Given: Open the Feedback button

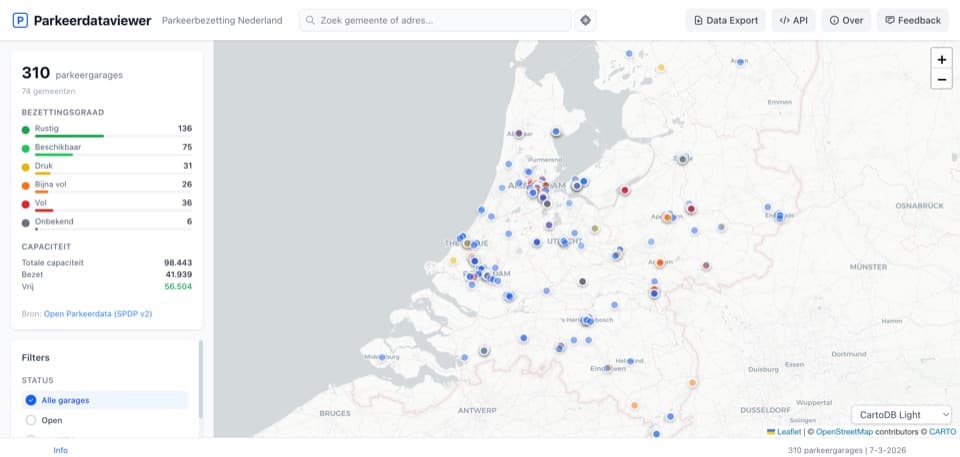Looking at the screenshot, I should pyautogui.click(x=913, y=20).
